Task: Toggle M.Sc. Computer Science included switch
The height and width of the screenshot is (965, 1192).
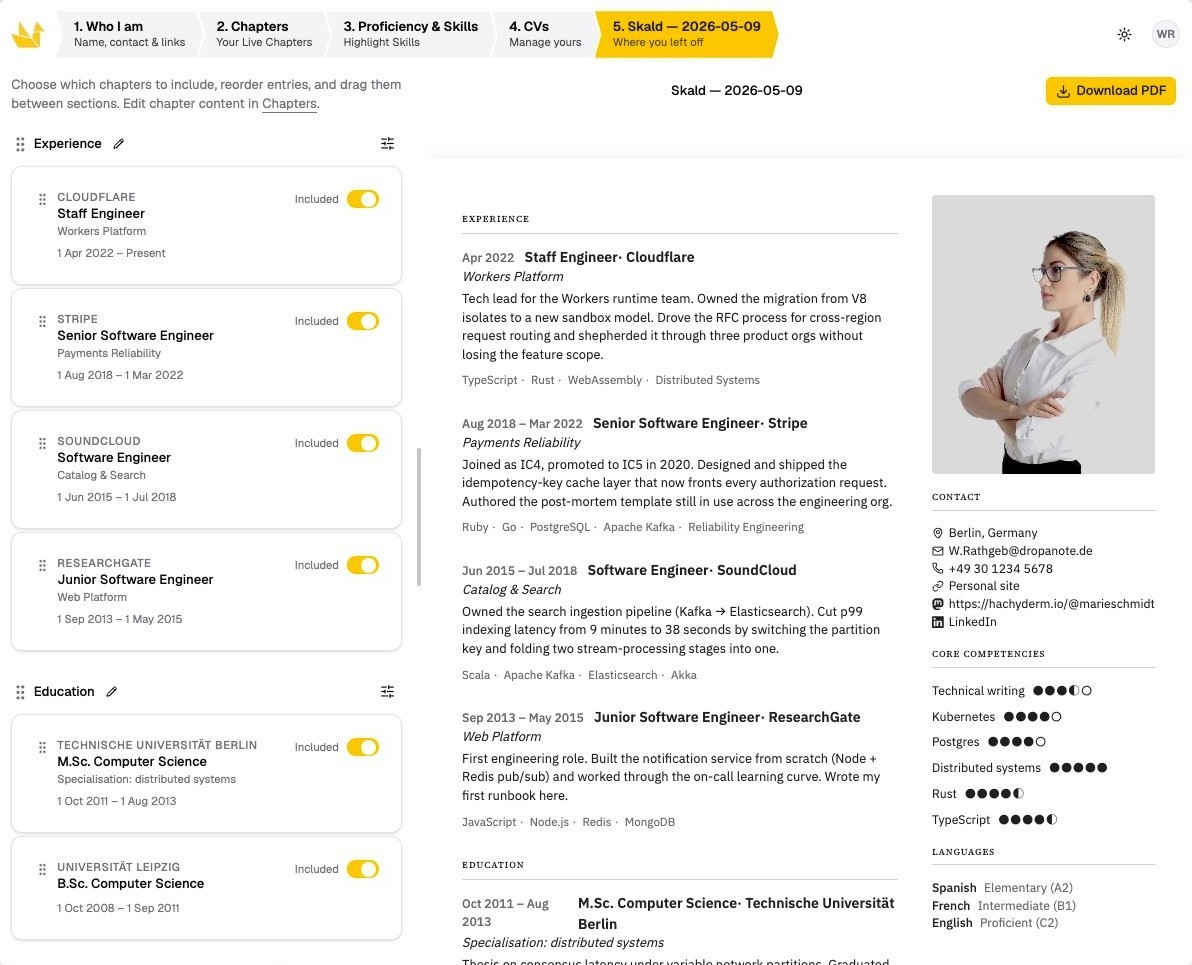Action: pos(363,747)
